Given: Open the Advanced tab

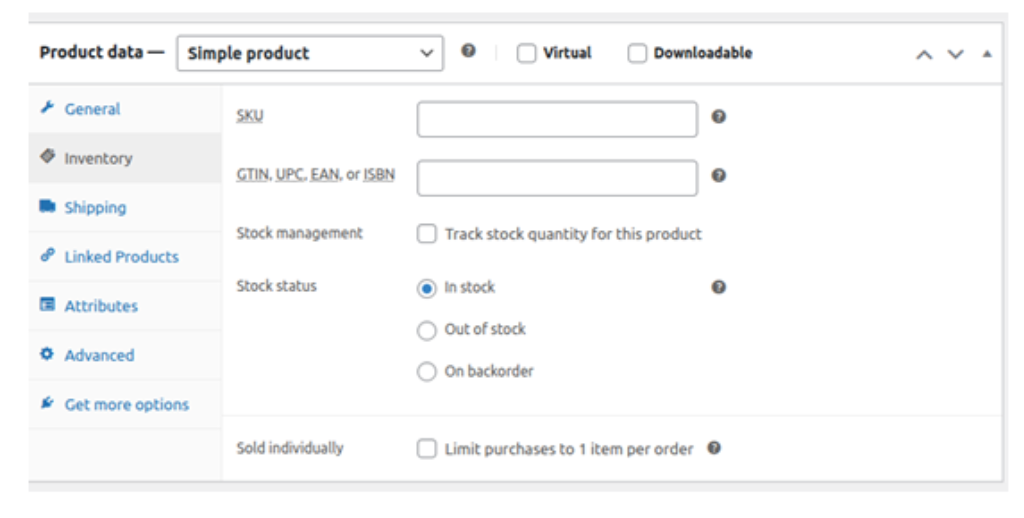Looking at the screenshot, I should 125,355.
